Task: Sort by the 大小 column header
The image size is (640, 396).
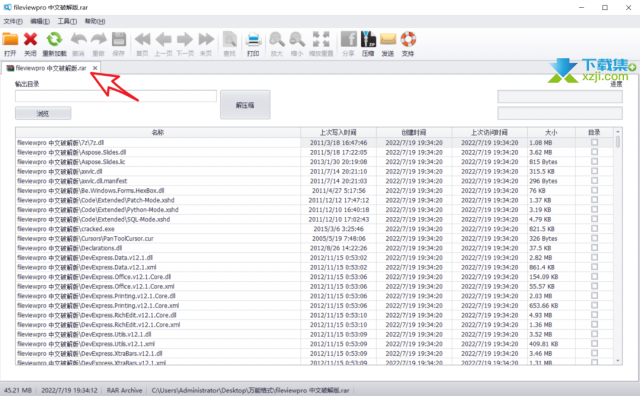Action: pyautogui.click(x=551, y=132)
